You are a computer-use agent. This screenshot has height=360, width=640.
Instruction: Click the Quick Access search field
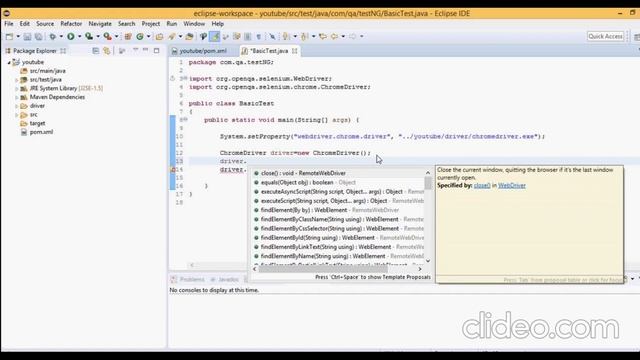[606, 36]
